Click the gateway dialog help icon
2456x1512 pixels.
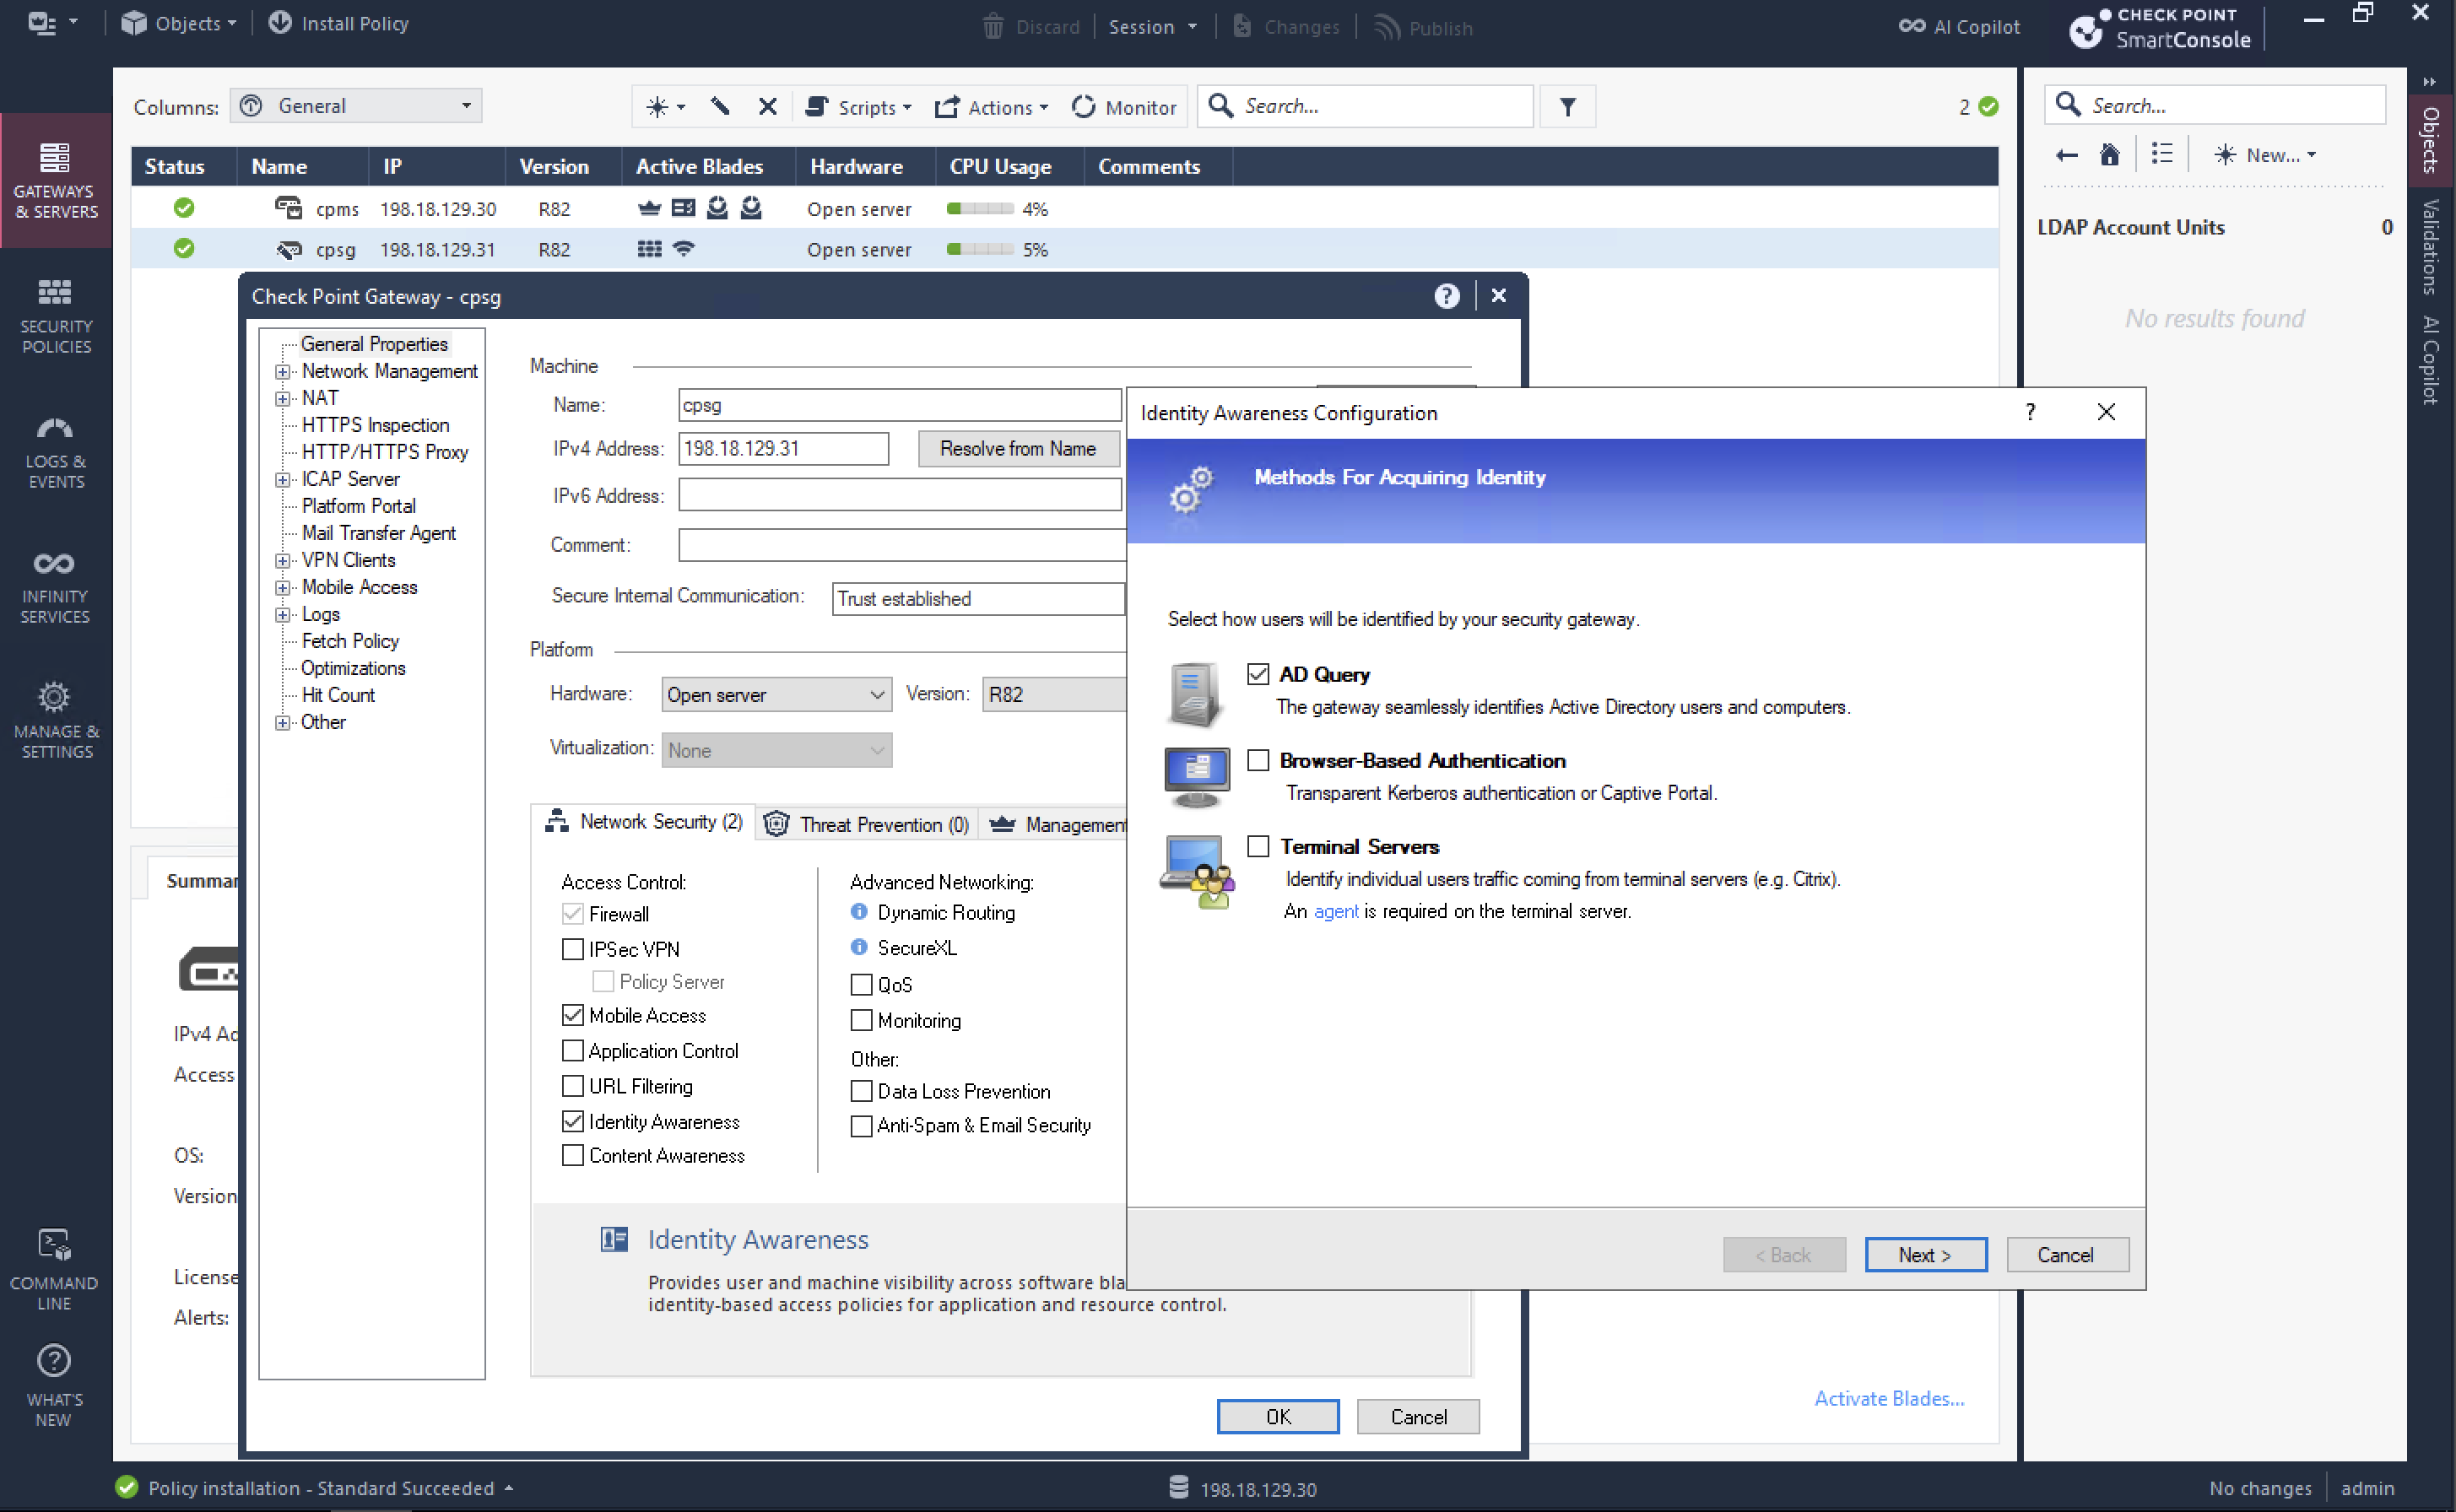tap(1446, 296)
